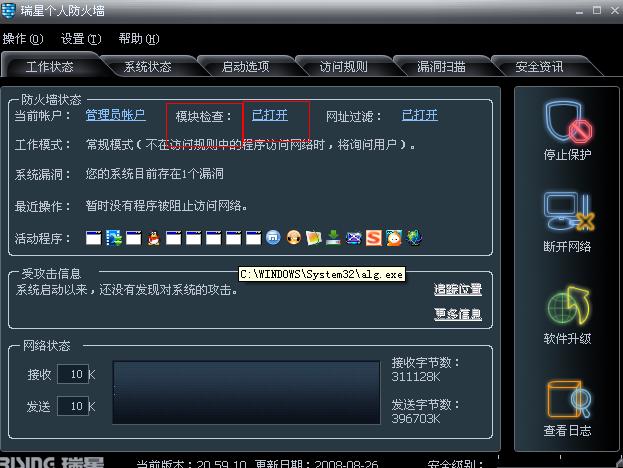Click the RISING 瑞星 logo at bottom left
The image size is (623, 468).
[x=52, y=463]
